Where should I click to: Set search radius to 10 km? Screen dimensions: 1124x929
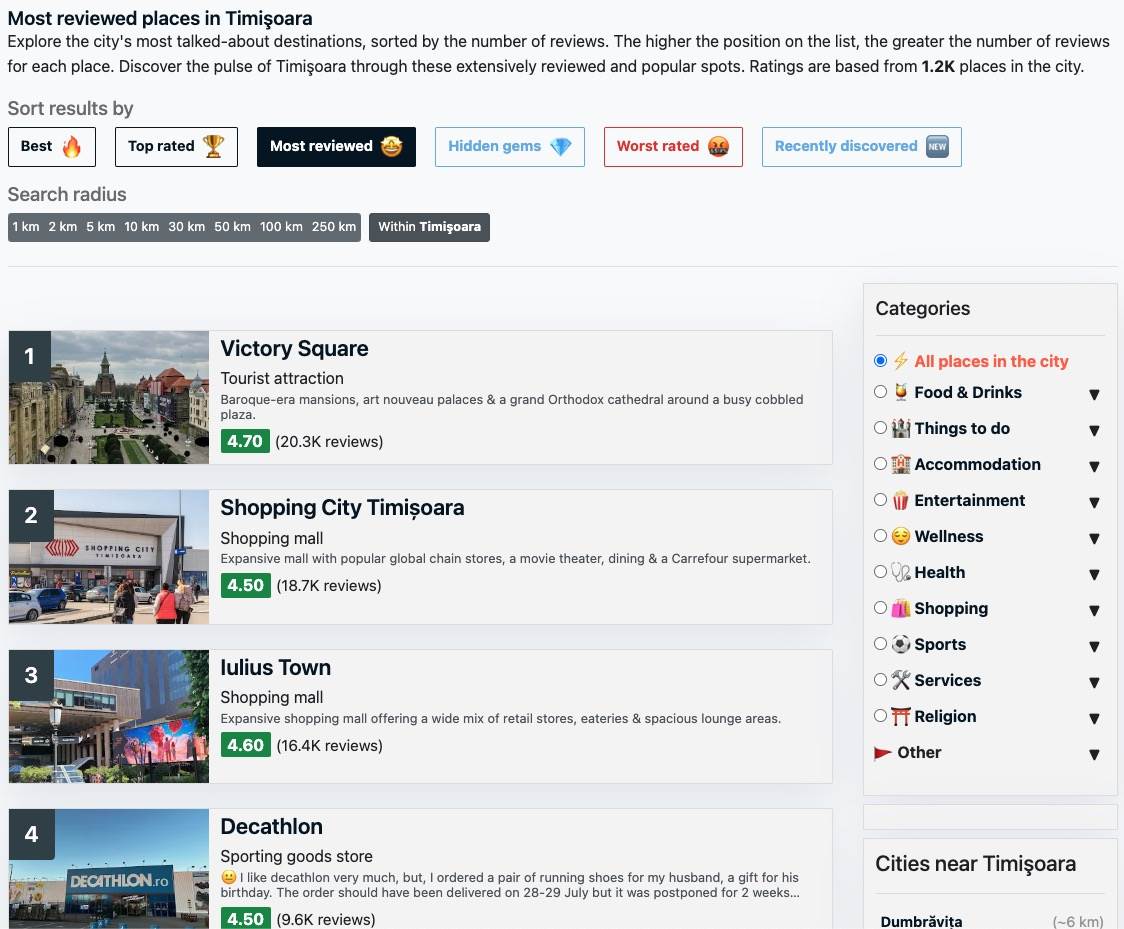point(141,227)
